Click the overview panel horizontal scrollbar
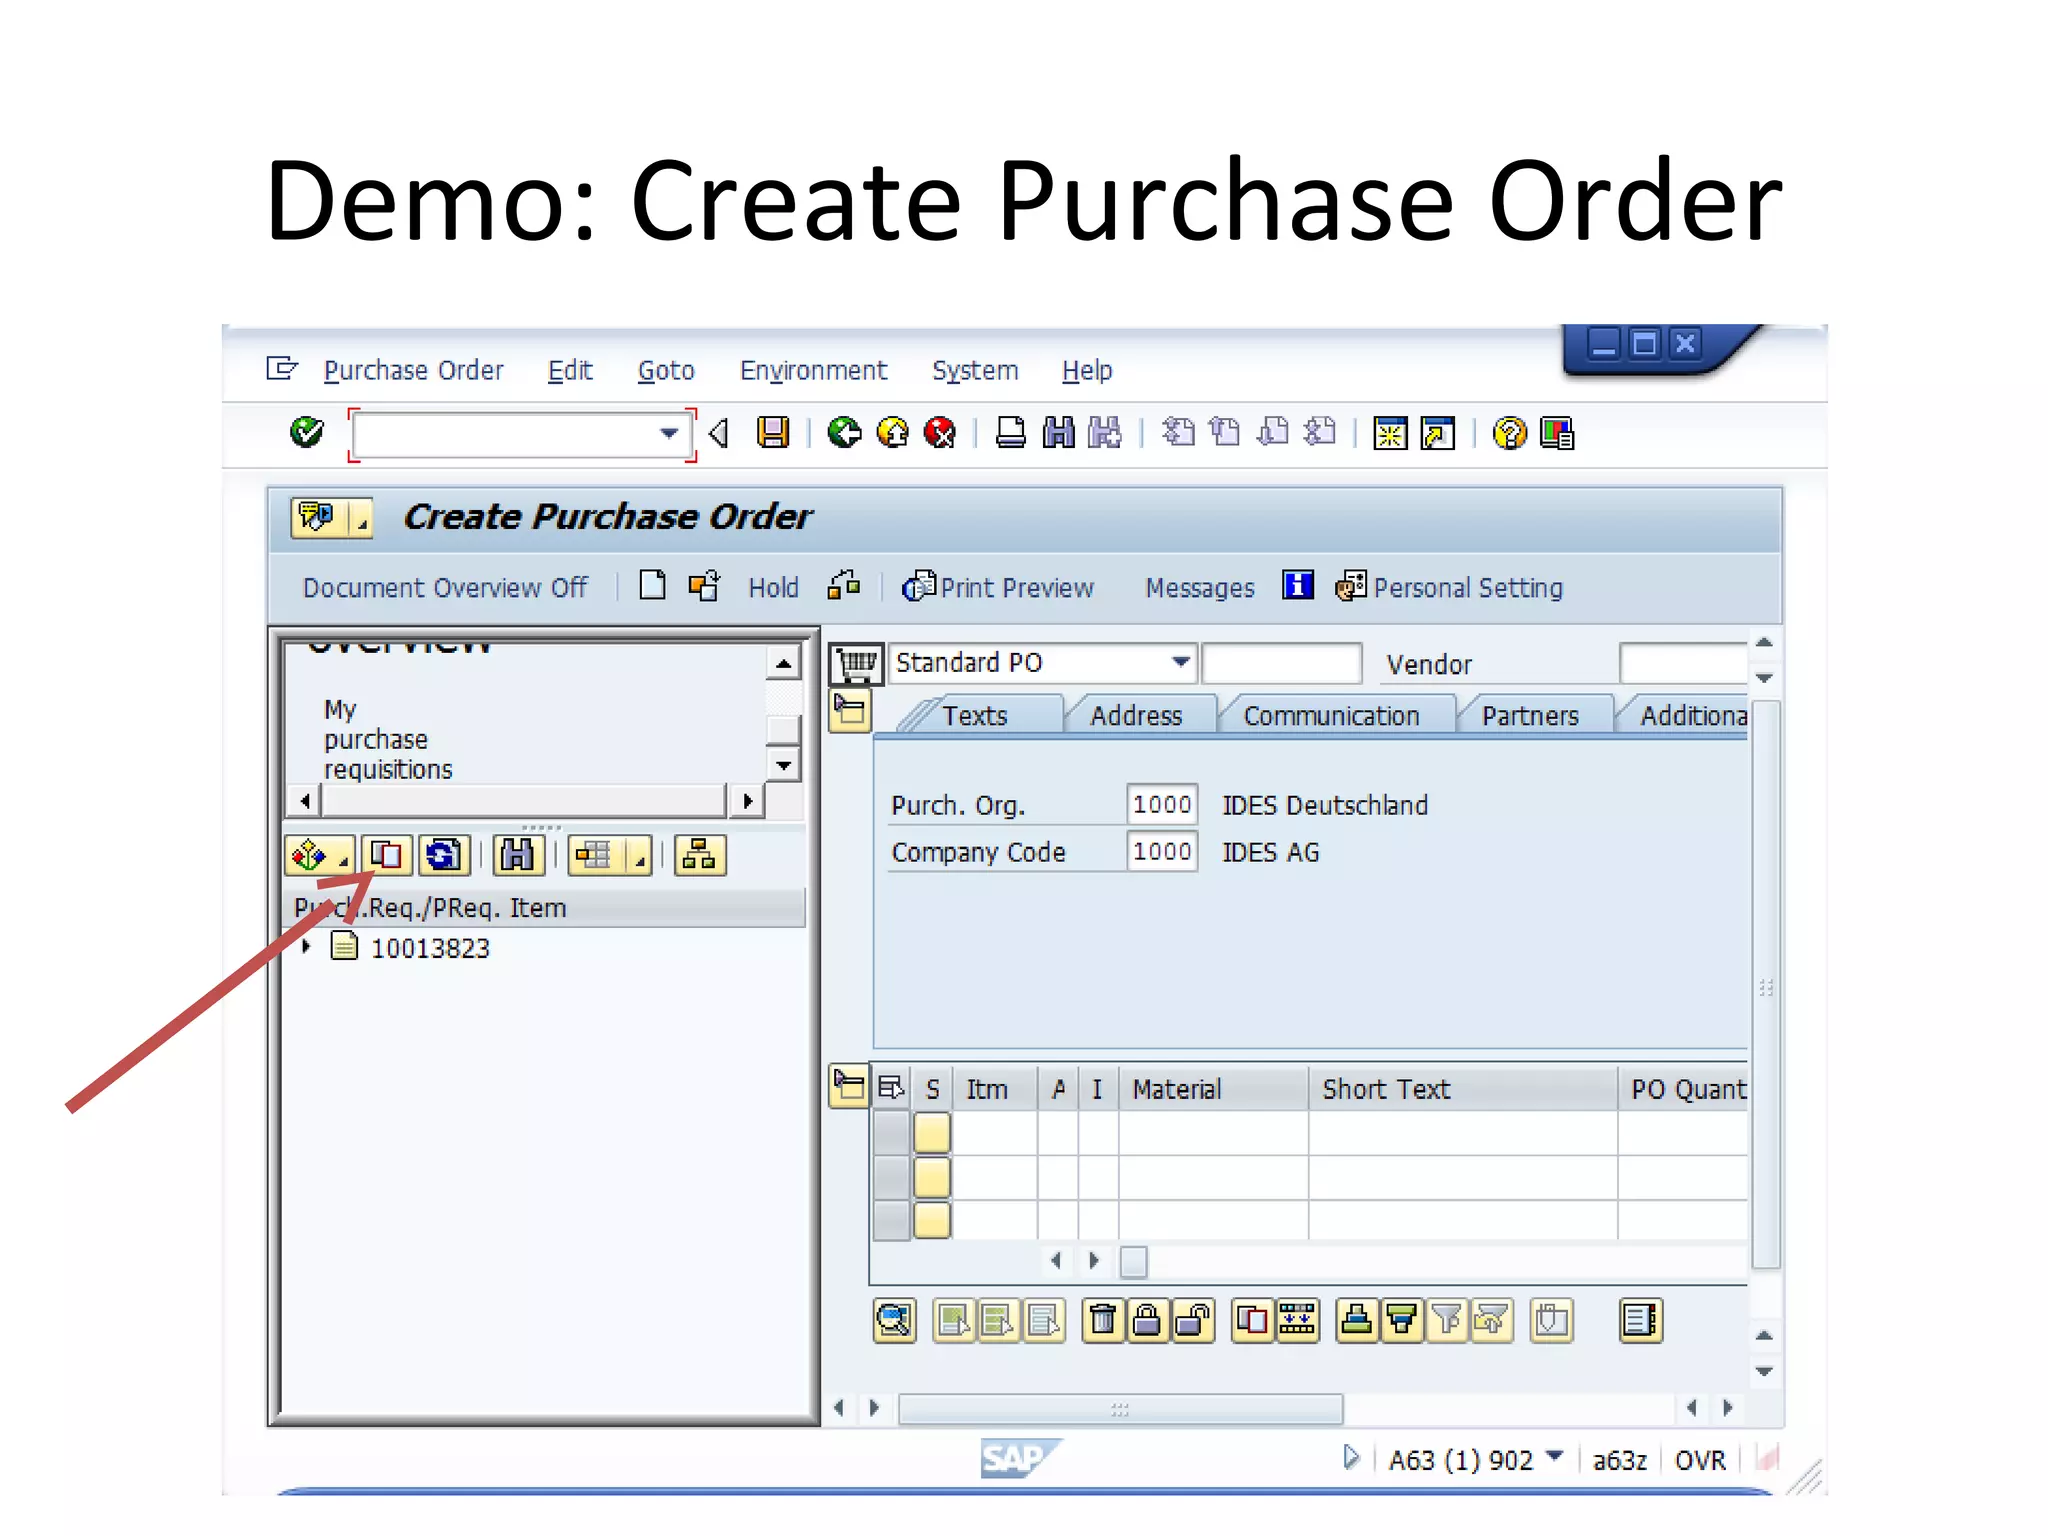This screenshot has height=1536, width=2048. tap(524, 800)
